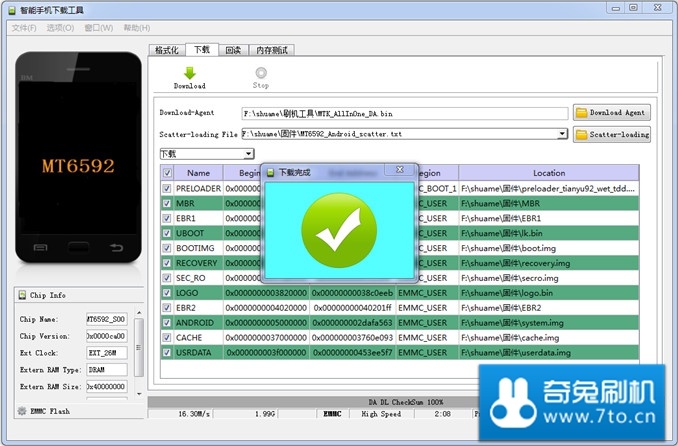
Task: Switch to the 回读 tab
Action: 233,50
